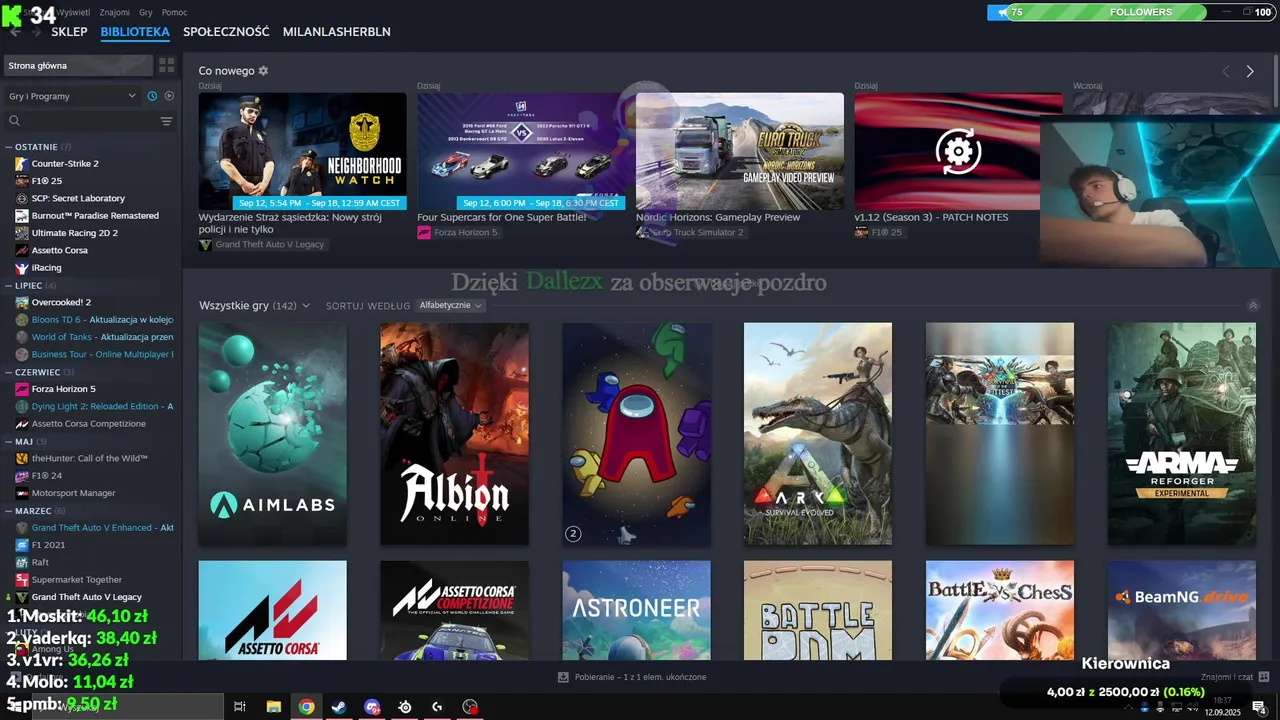Viewport: 1280px width, 720px height.
Task: Switch to Chrome on the taskbar
Action: tap(306, 707)
